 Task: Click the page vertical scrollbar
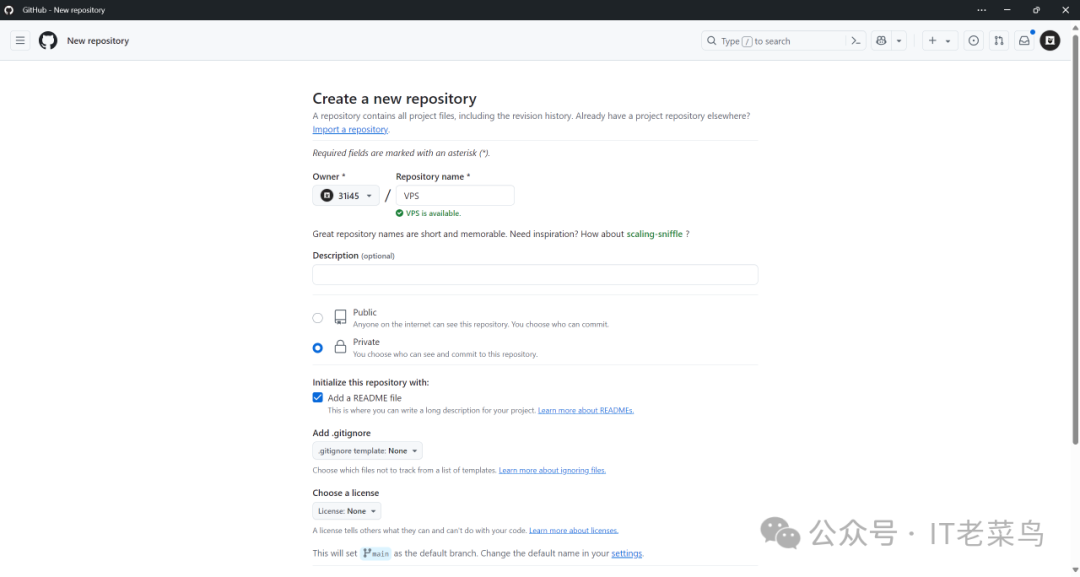click(x=1075, y=250)
